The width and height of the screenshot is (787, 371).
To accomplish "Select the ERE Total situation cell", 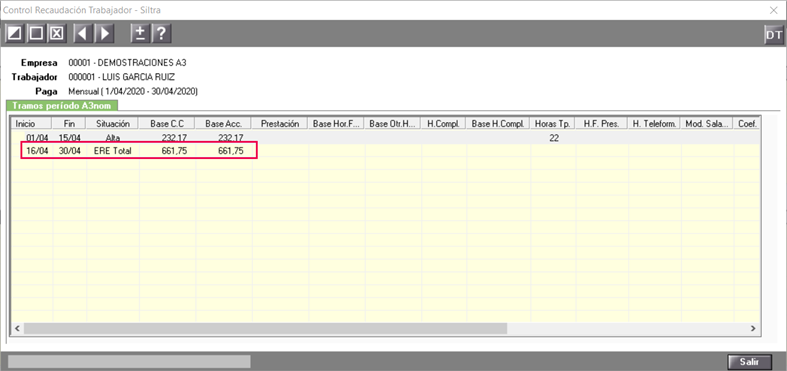I will pyautogui.click(x=113, y=151).
